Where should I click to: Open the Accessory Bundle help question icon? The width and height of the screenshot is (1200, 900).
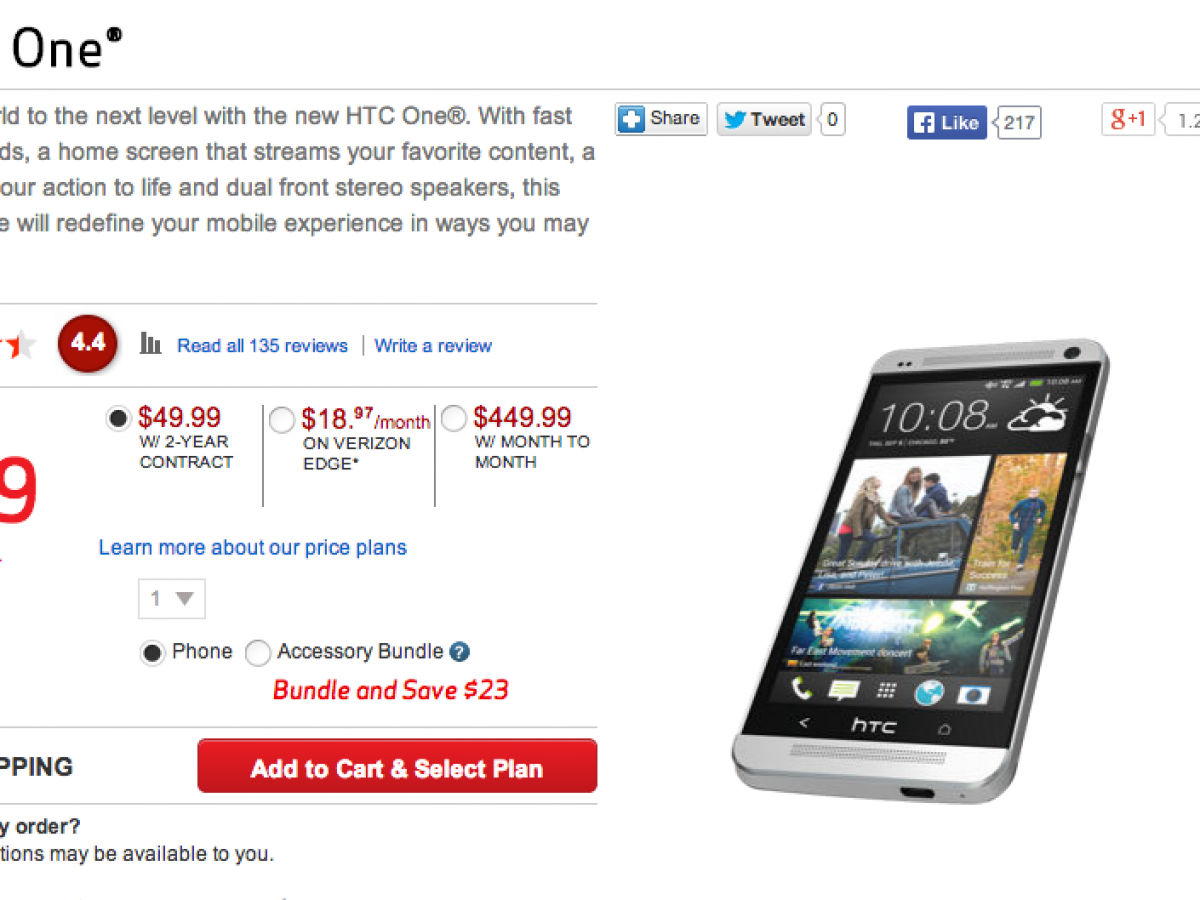[459, 652]
